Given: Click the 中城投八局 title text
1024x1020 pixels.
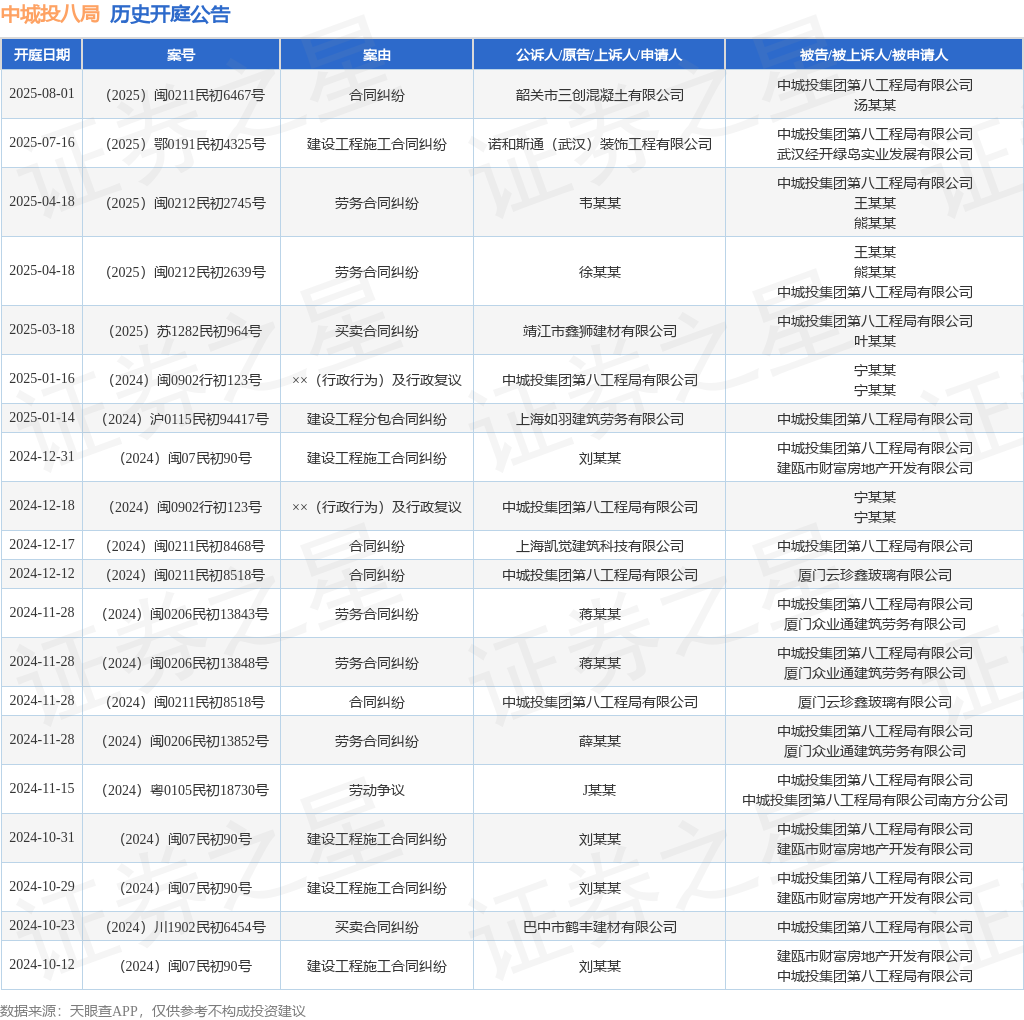Looking at the screenshot, I should 50,14.
